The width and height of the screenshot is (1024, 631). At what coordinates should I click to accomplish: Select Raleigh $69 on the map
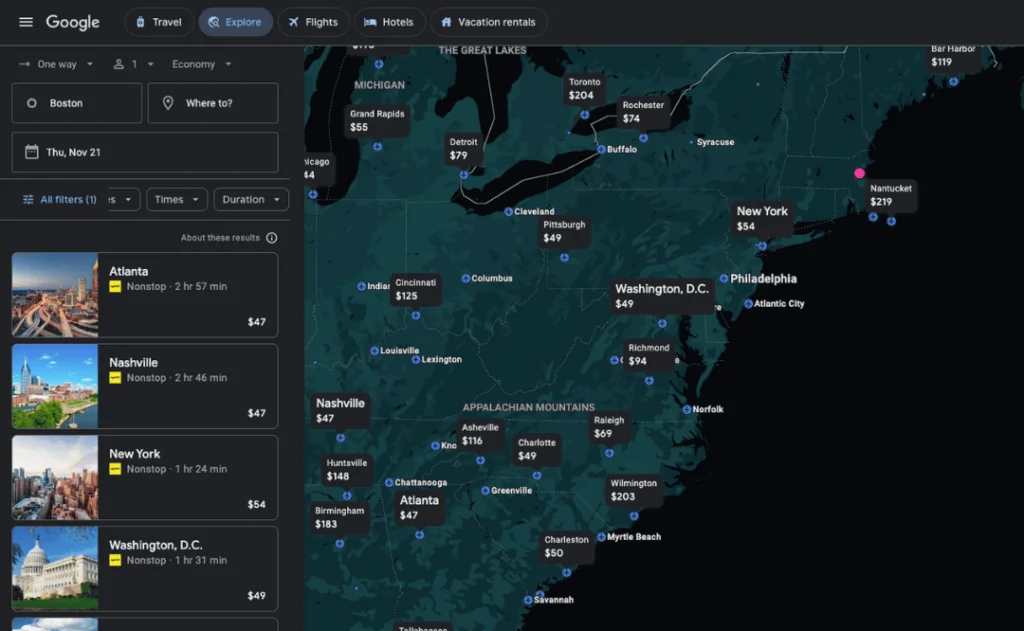coord(609,427)
